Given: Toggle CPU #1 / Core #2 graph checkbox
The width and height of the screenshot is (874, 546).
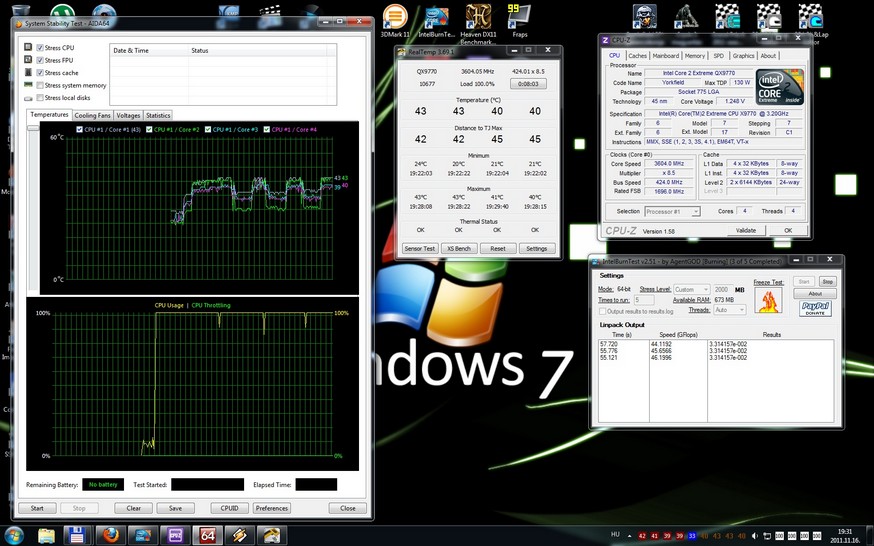Looking at the screenshot, I should pos(149,129).
